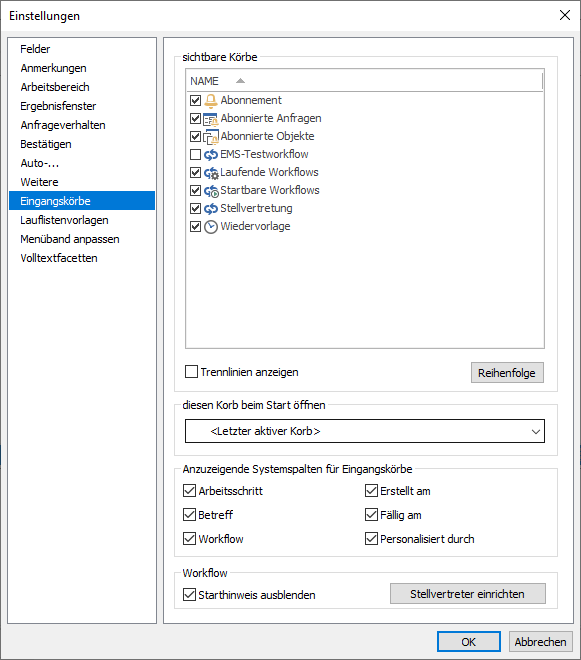Click the Stellvertretung workflow icon
This screenshot has height=660, width=581.
coord(211,209)
